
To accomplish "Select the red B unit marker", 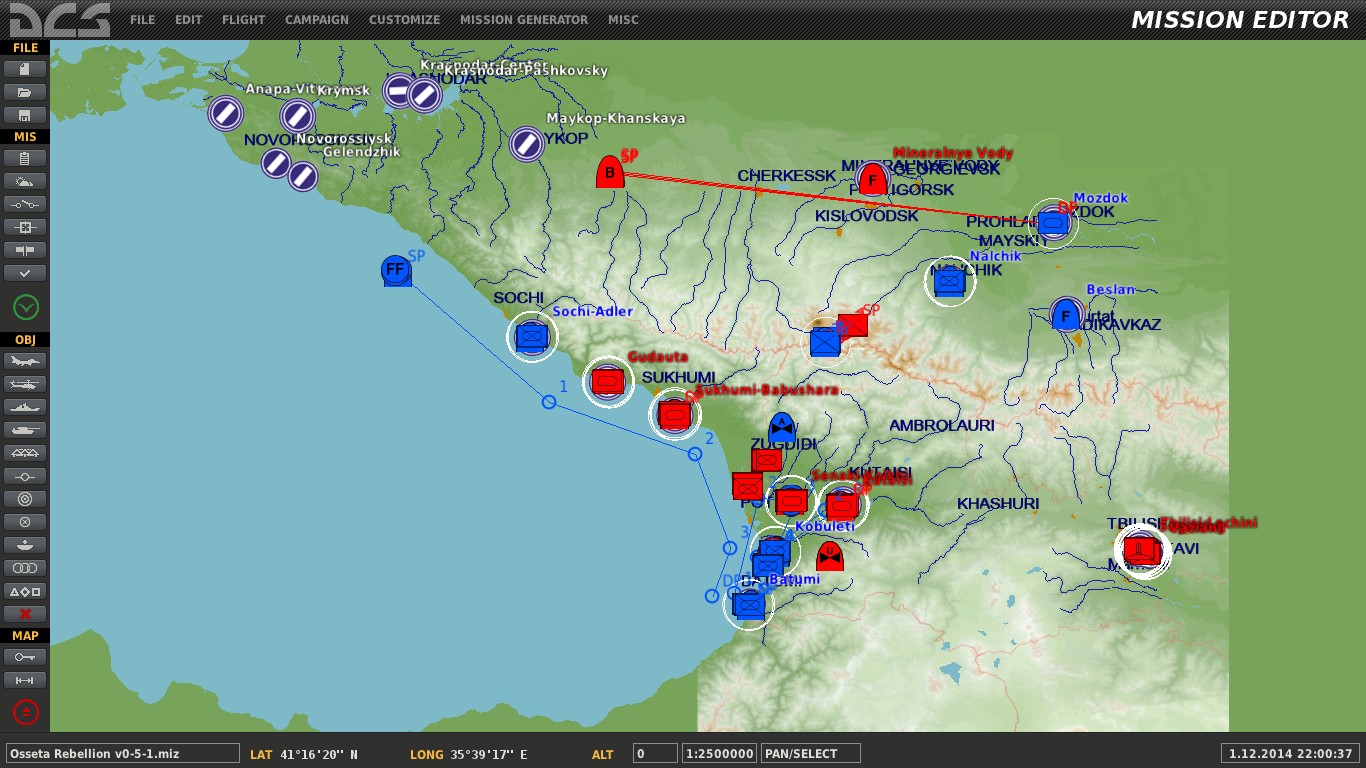I will tap(610, 173).
